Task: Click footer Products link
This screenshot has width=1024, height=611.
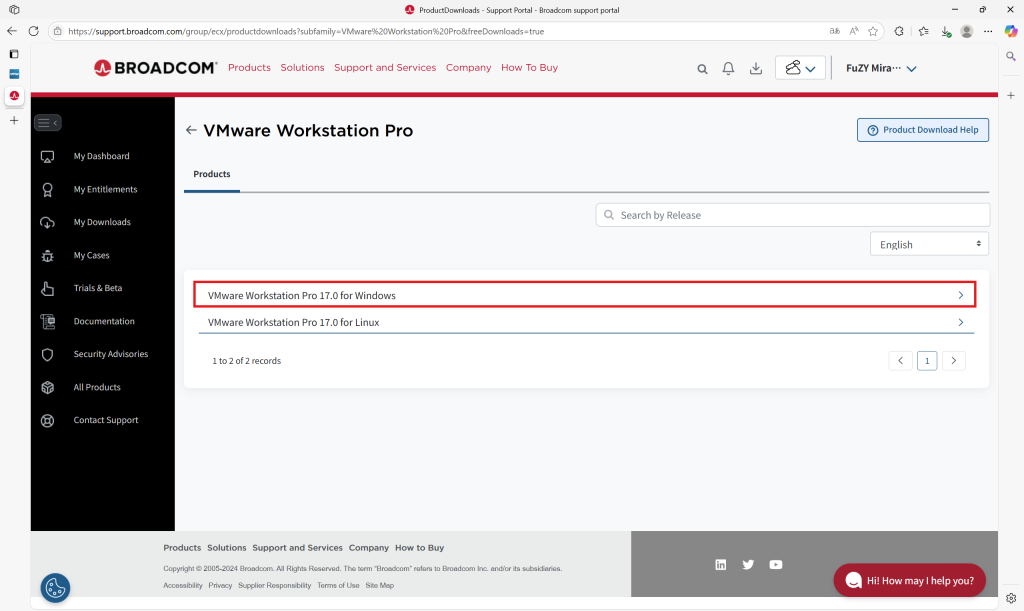Action: pyautogui.click(x=182, y=548)
